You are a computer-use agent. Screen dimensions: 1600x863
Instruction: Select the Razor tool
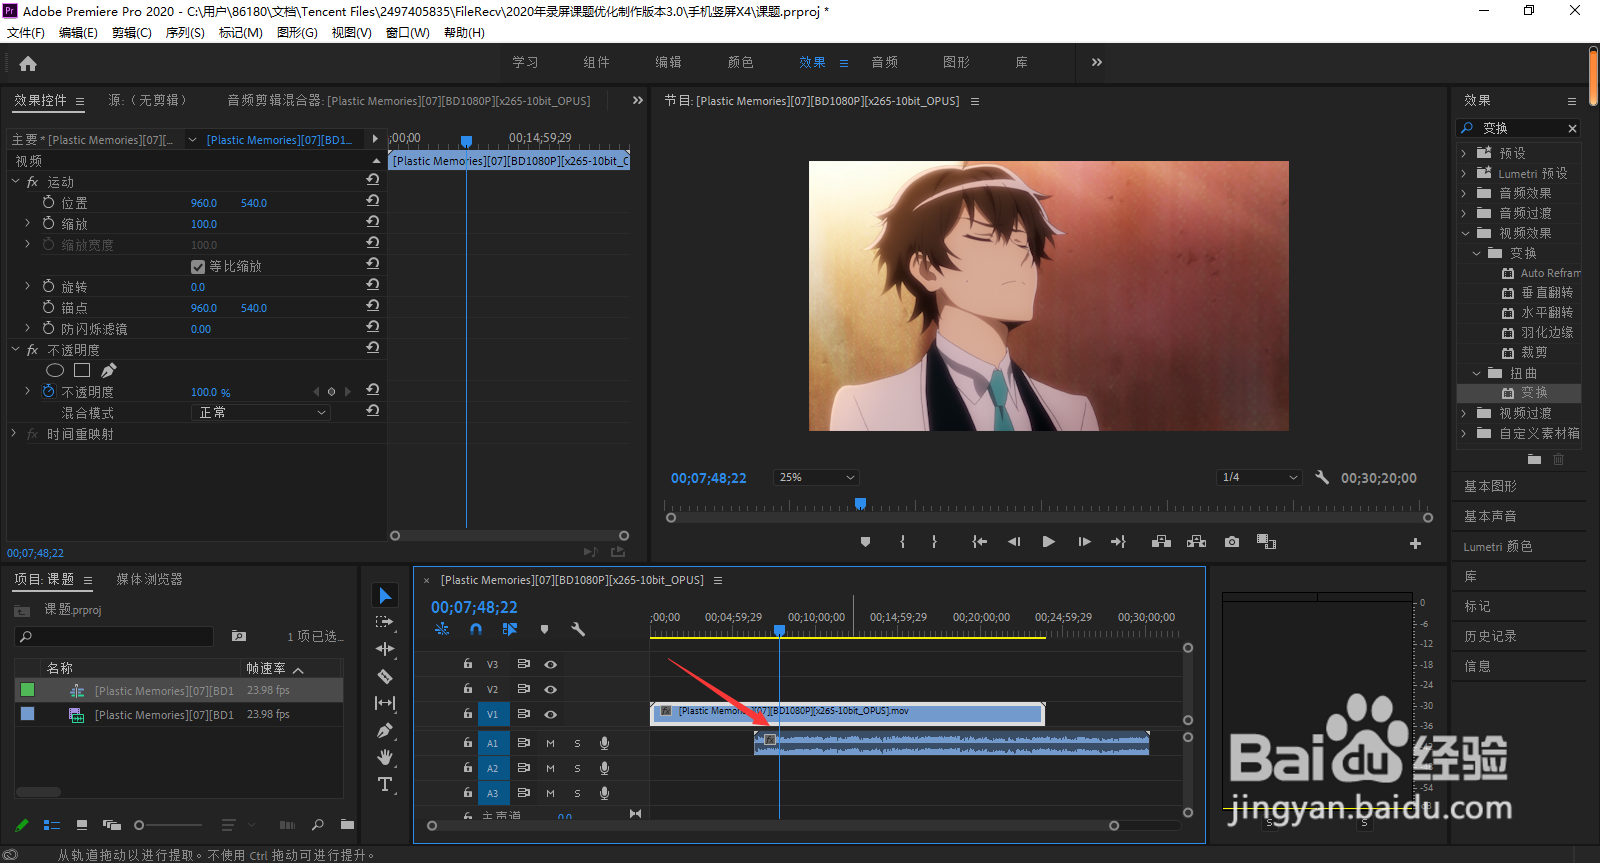(x=385, y=676)
